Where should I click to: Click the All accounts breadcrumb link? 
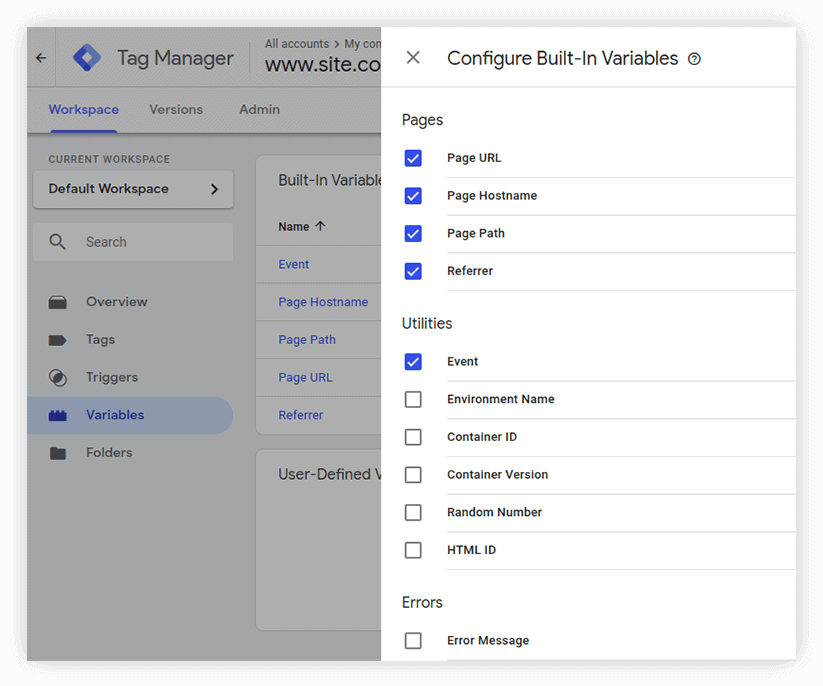[297, 44]
